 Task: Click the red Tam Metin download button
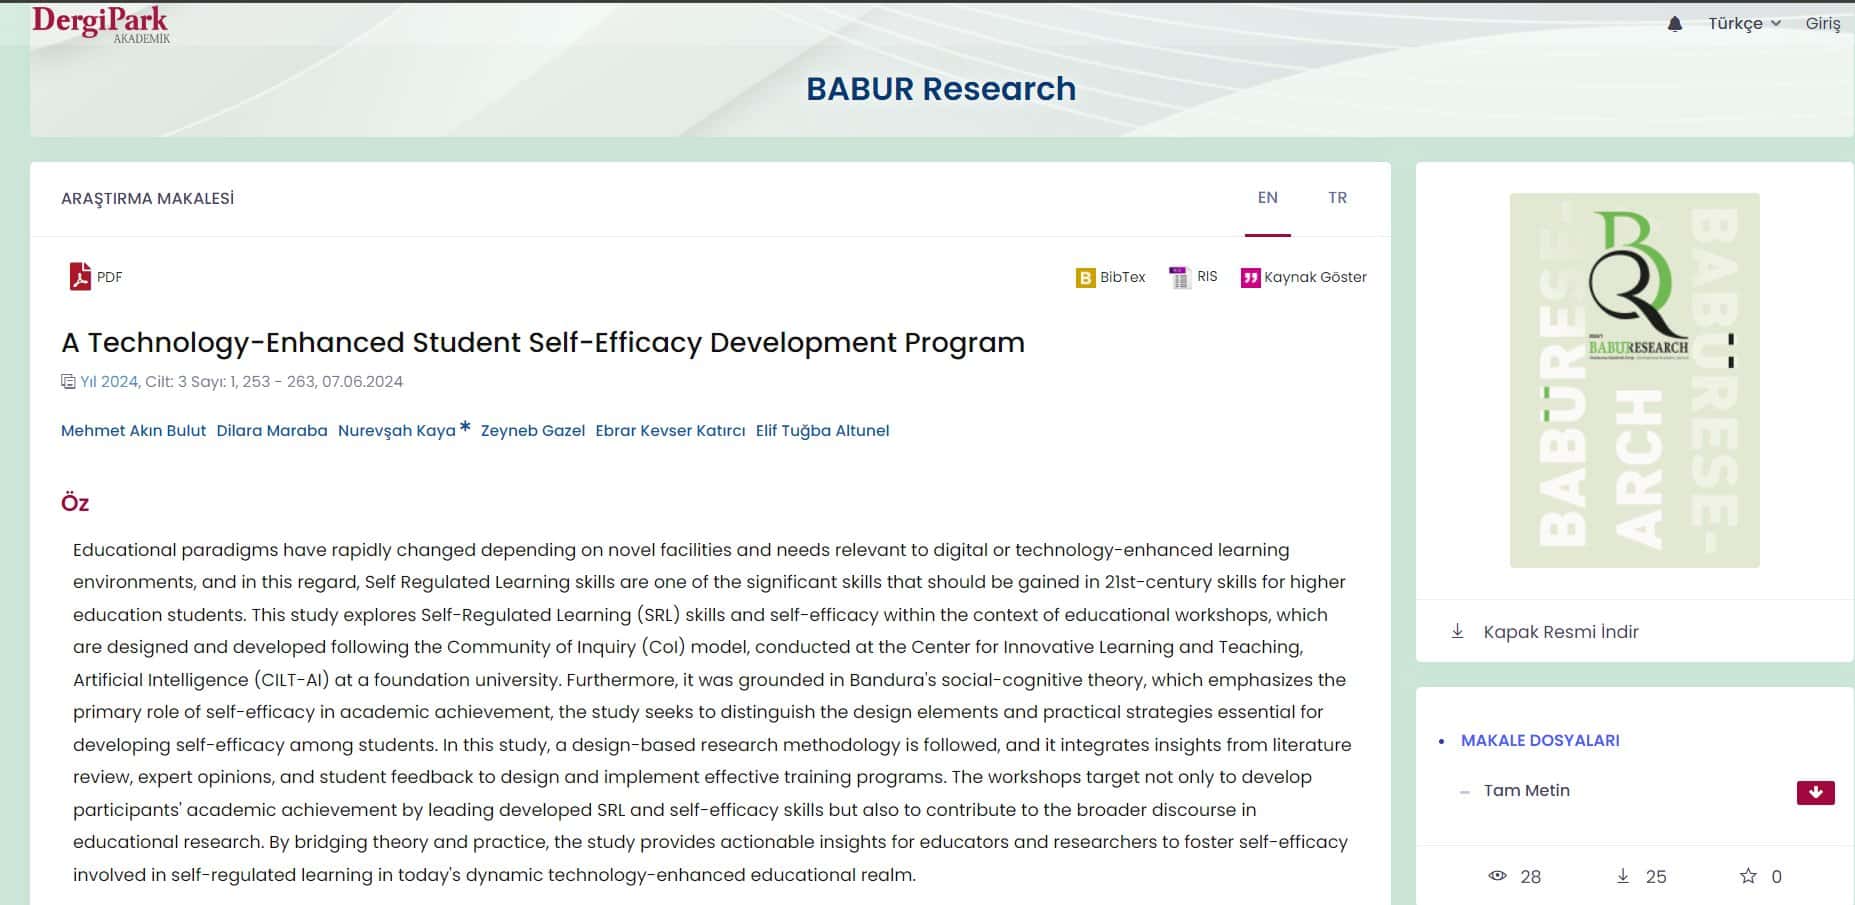tap(1815, 793)
